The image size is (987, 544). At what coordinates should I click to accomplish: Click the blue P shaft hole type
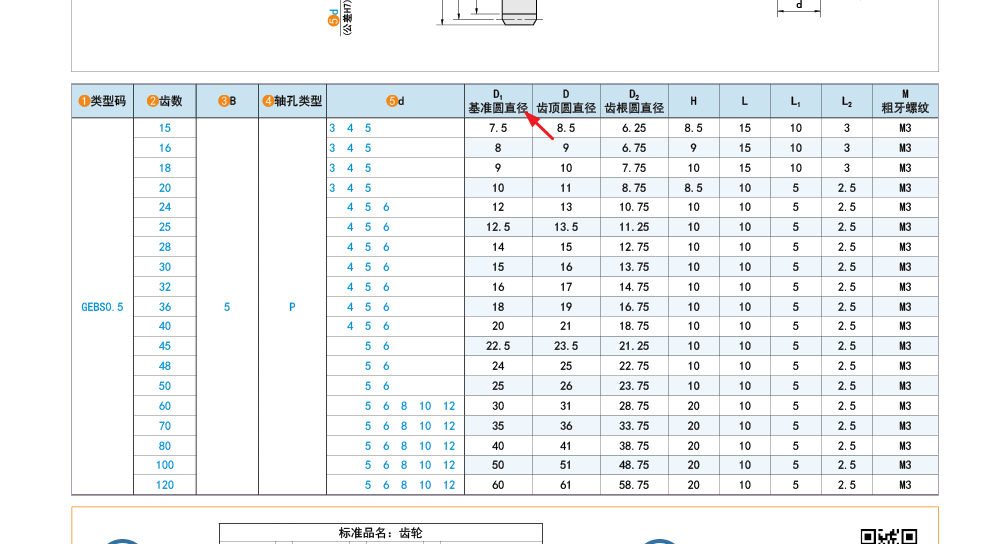point(292,307)
